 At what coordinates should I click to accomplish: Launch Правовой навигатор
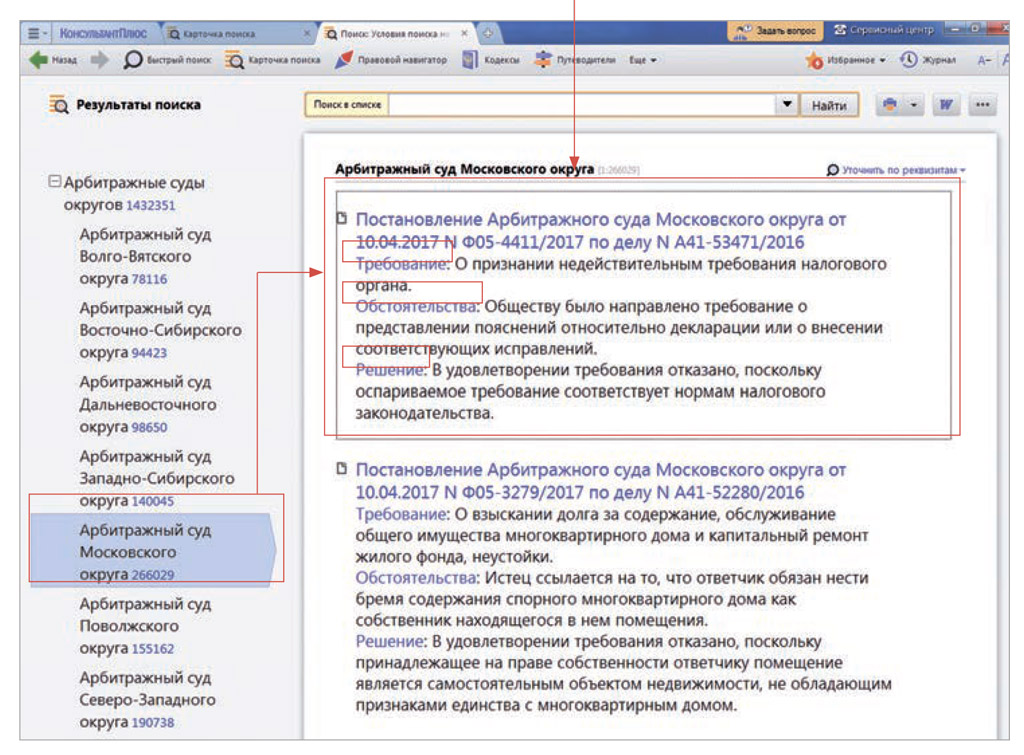pos(391,60)
